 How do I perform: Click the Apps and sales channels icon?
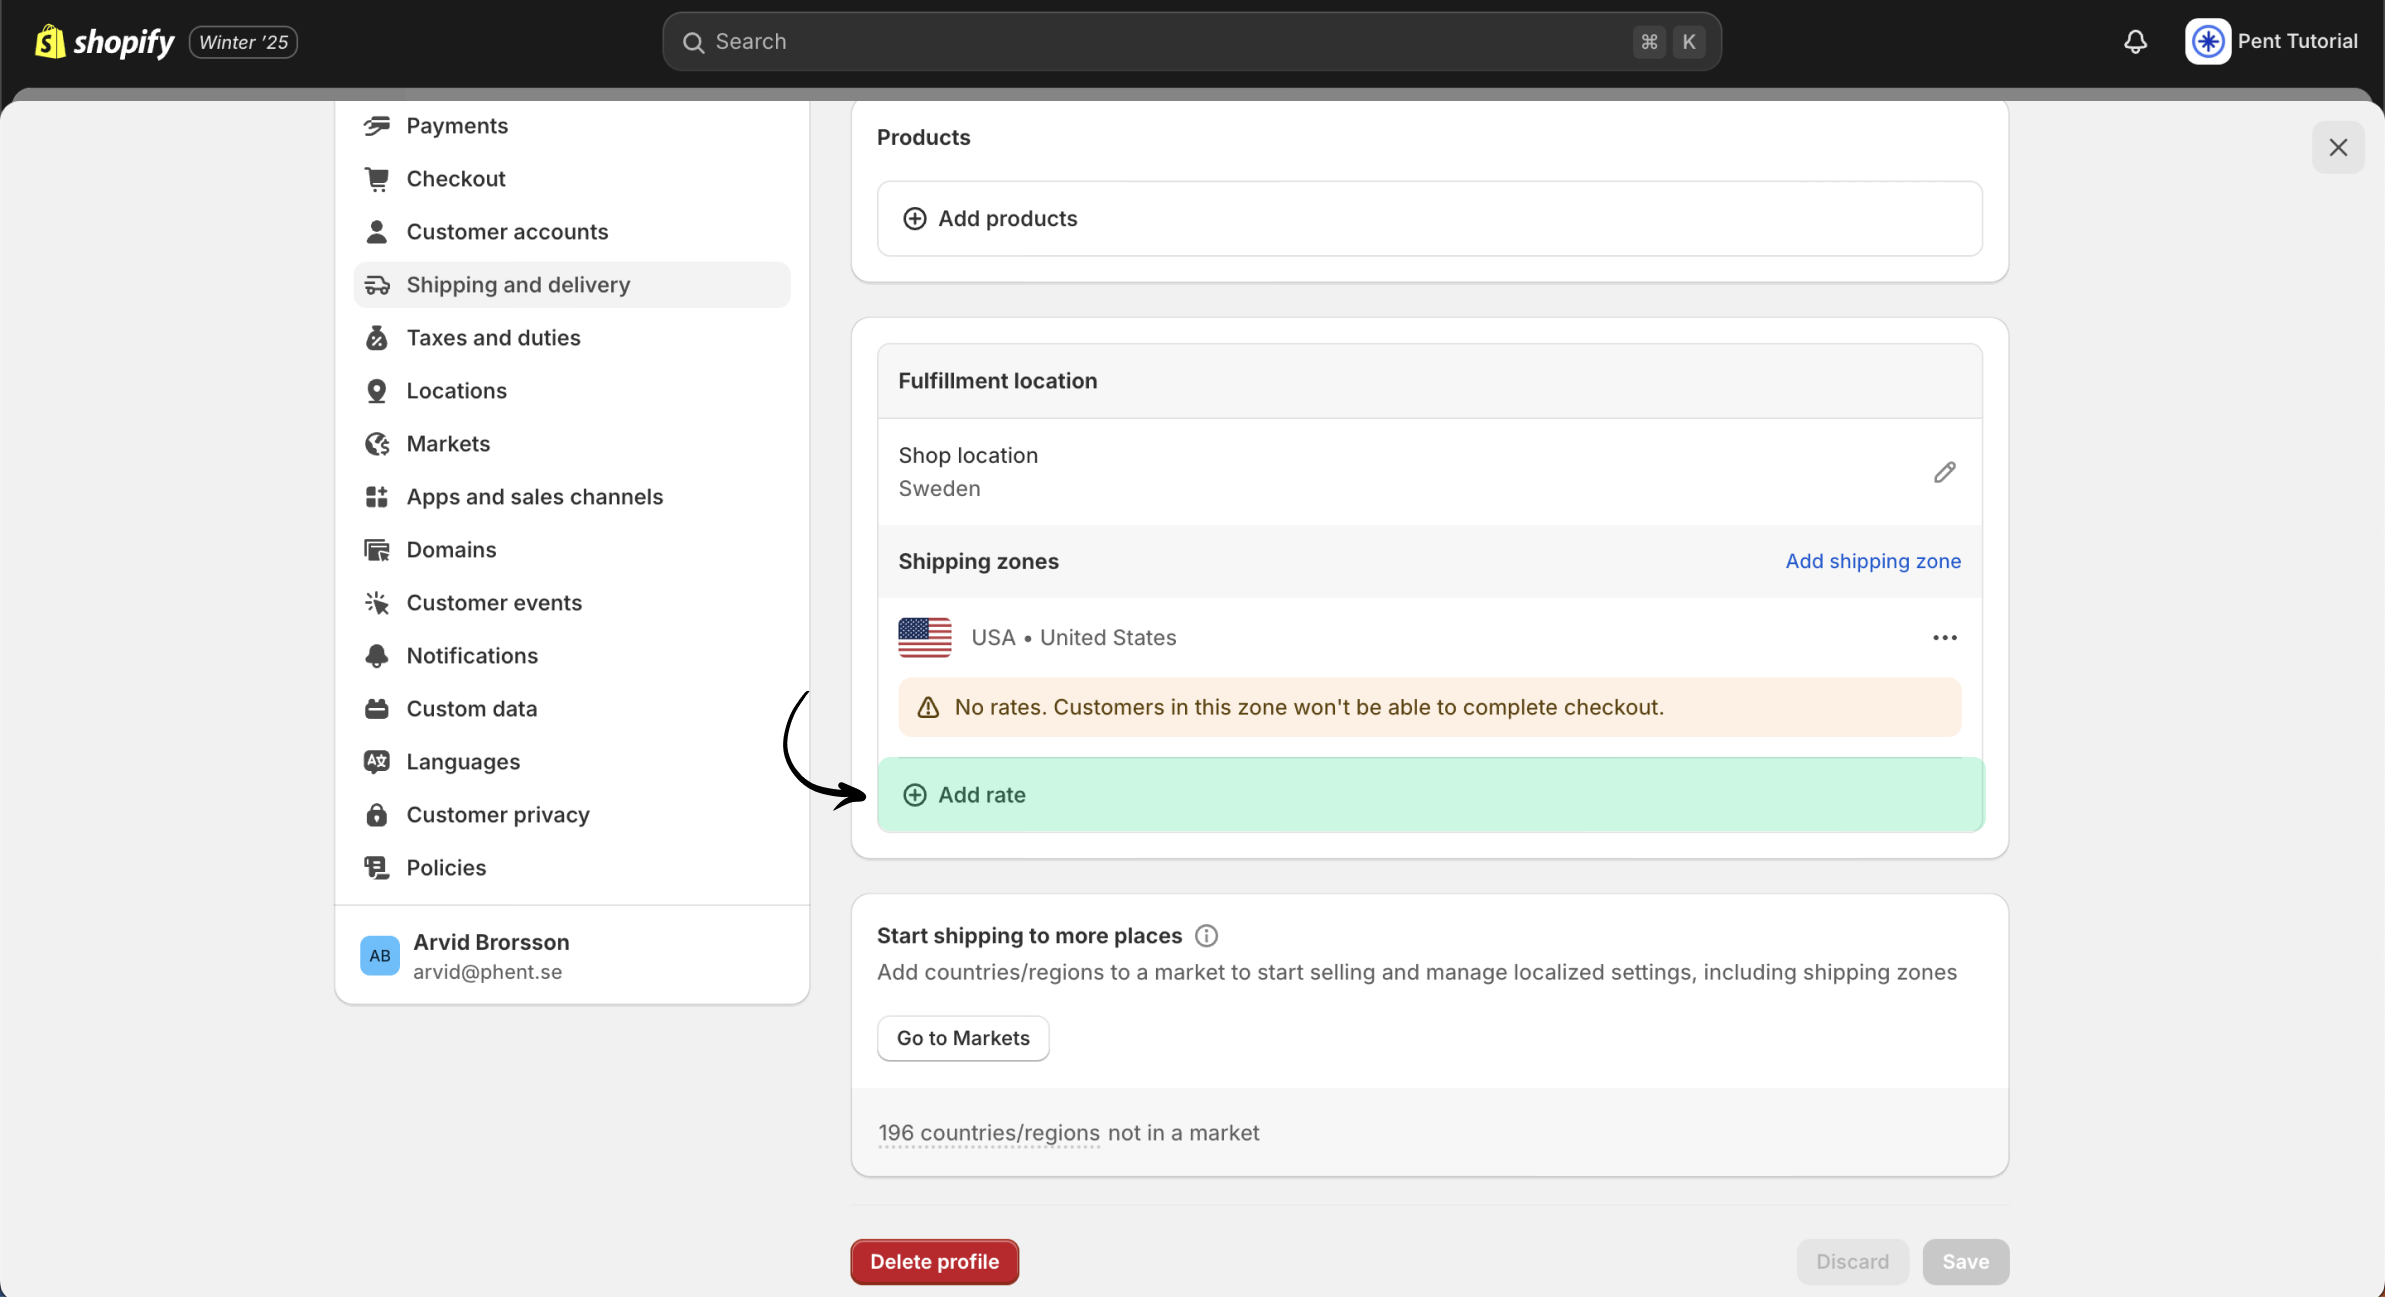tap(377, 497)
